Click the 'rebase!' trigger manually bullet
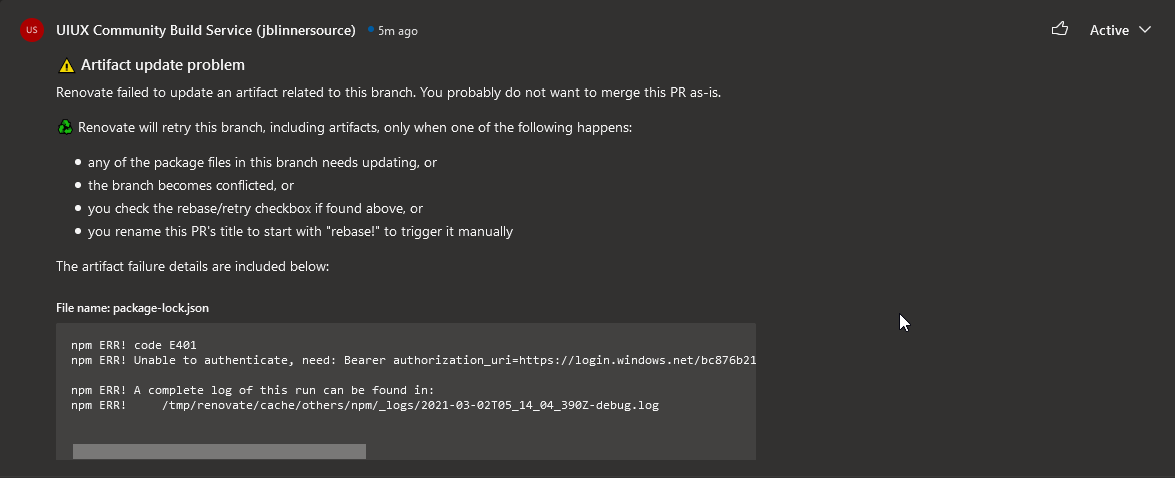This screenshot has height=478, width=1175. (x=300, y=232)
